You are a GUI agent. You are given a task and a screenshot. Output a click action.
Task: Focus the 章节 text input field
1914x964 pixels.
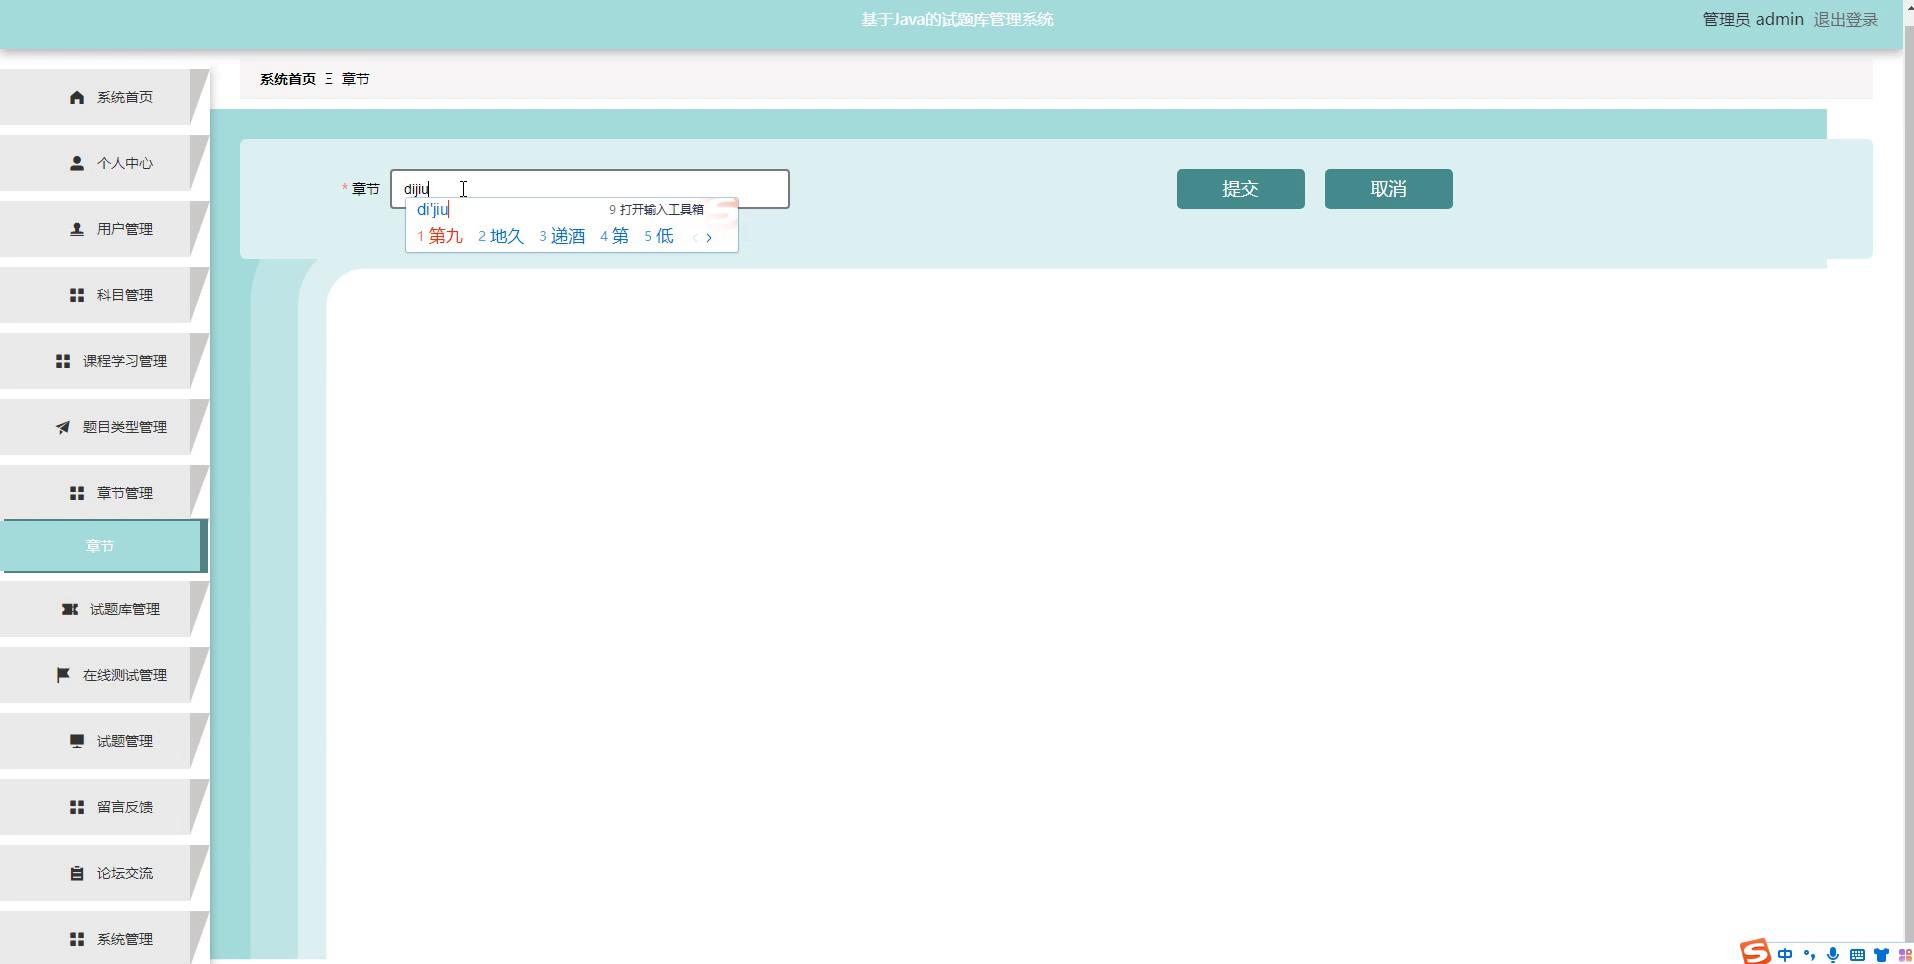590,189
